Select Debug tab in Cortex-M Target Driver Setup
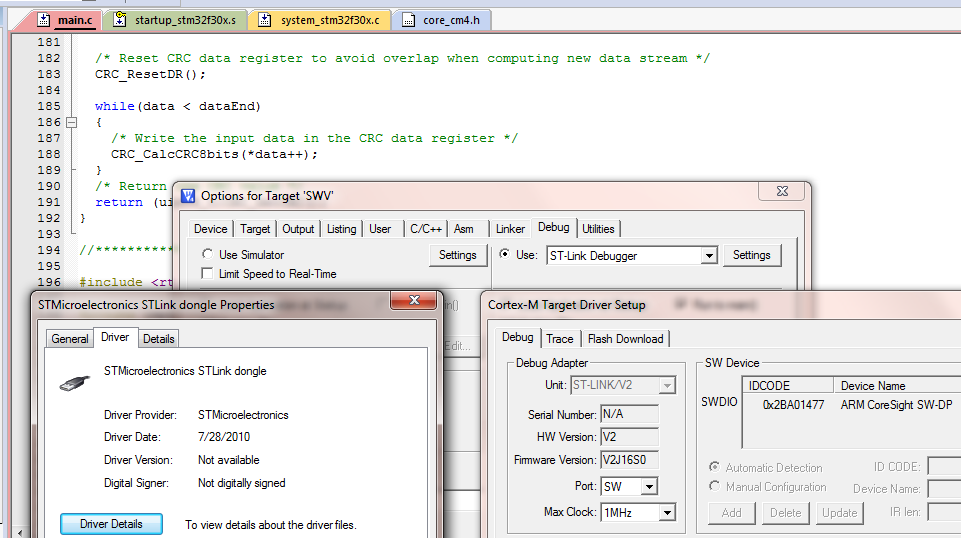The height and width of the screenshot is (538, 961). pyautogui.click(x=518, y=338)
